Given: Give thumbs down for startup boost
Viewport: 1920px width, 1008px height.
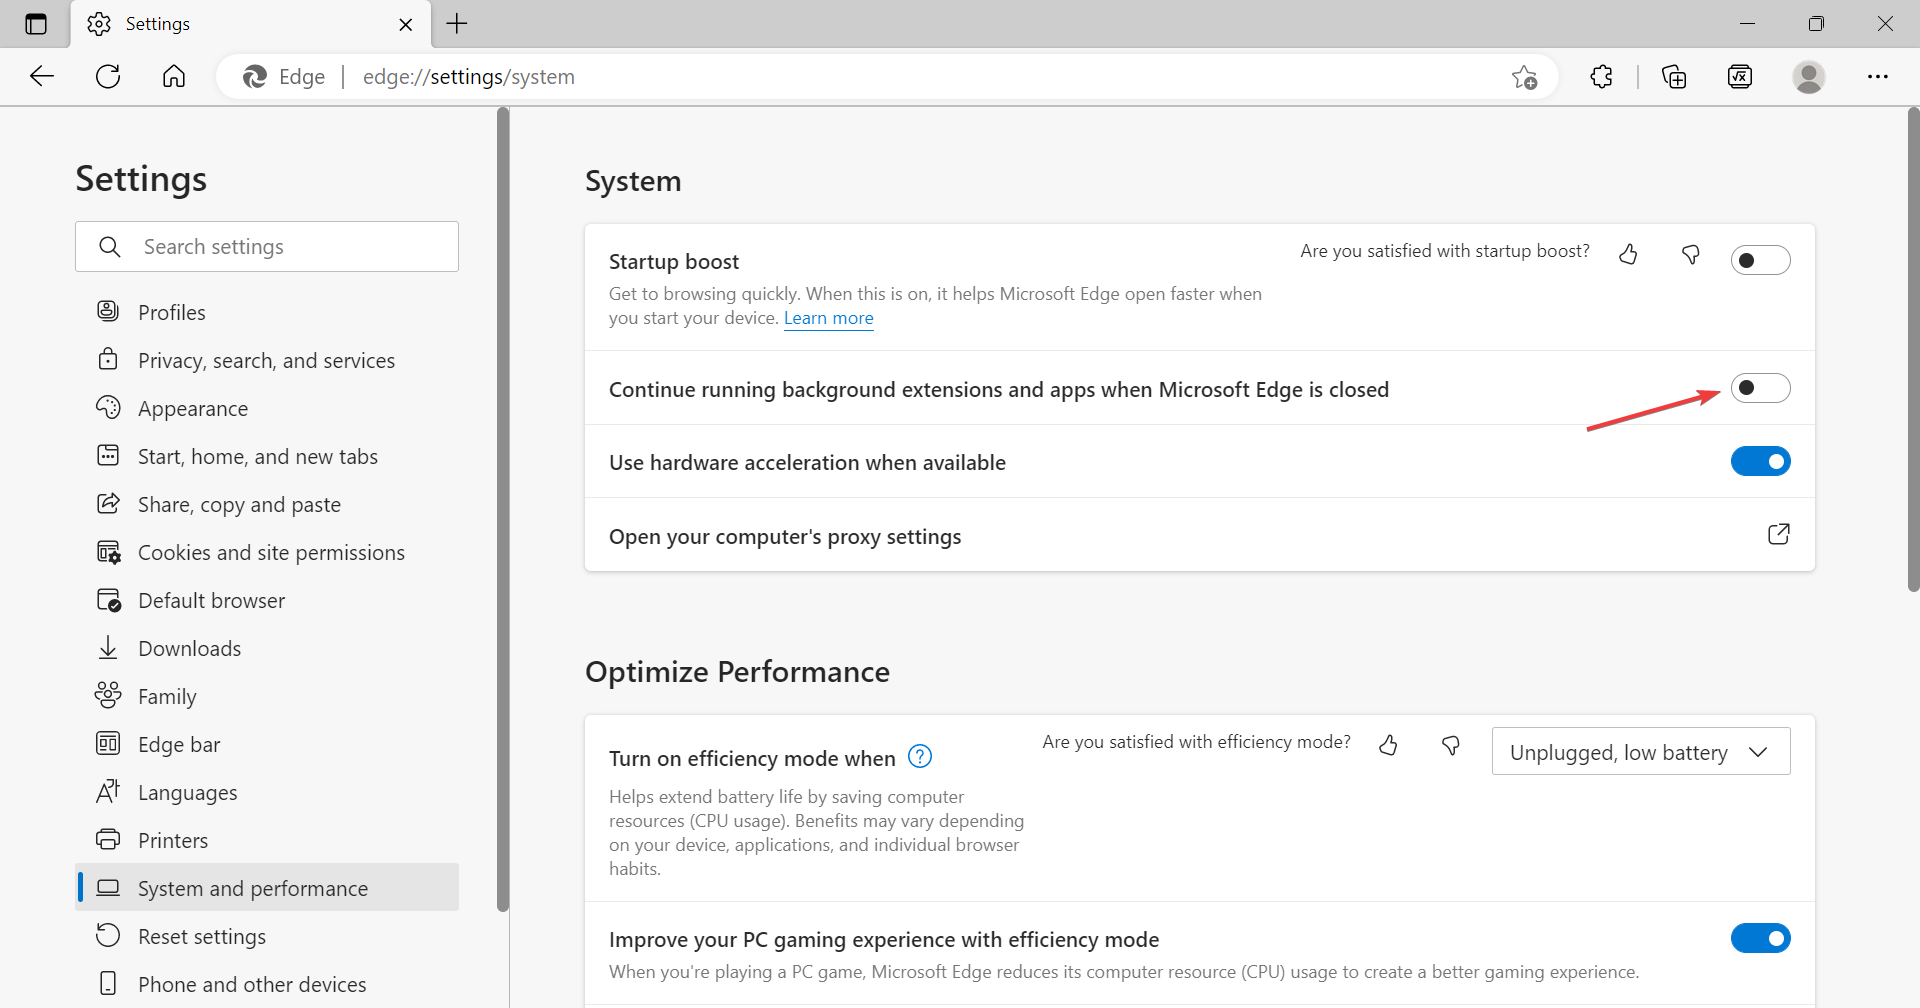Looking at the screenshot, I should click(x=1691, y=254).
